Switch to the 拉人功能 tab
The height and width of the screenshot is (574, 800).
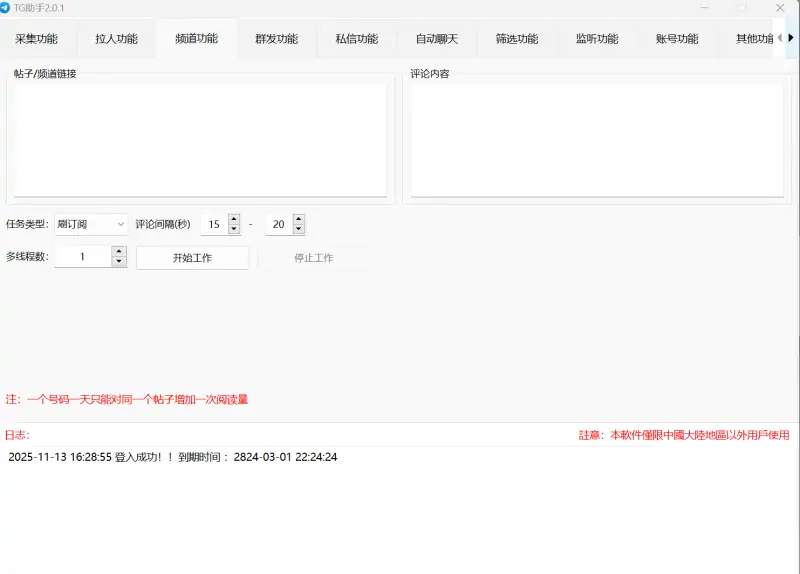click(116, 39)
